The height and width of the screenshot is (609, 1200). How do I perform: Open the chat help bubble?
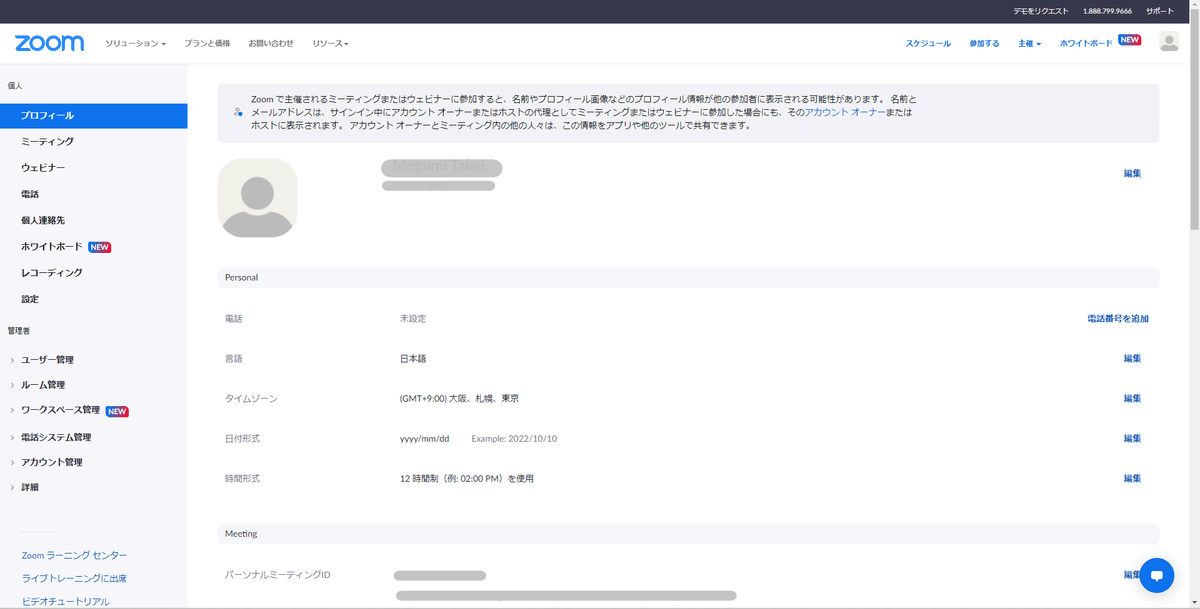pyautogui.click(x=1156, y=575)
